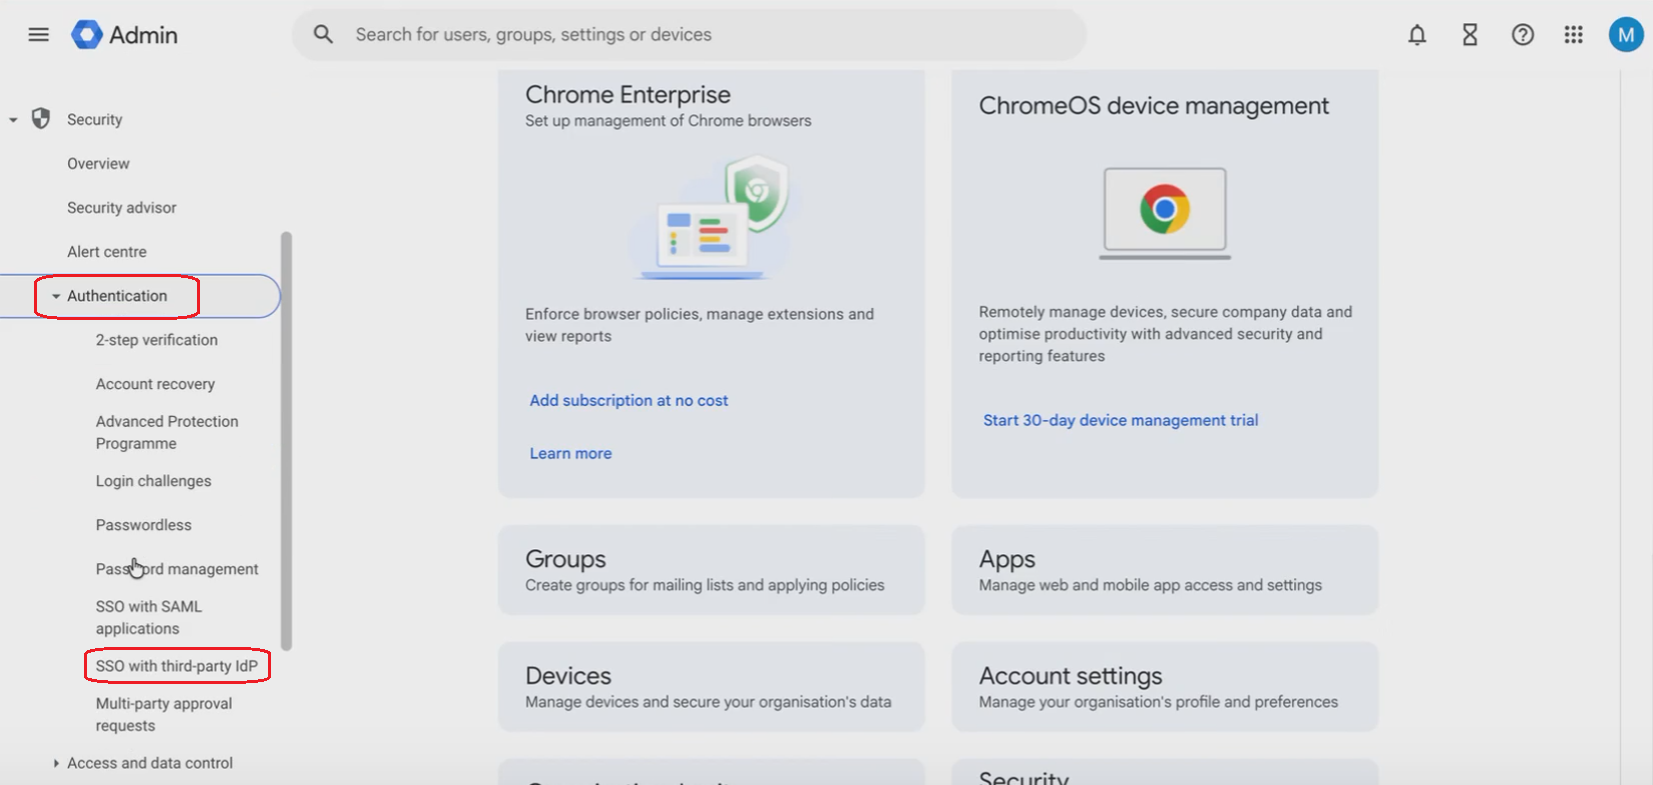This screenshot has height=785, width=1653.
Task: Open the Google apps grid
Action: [1573, 35]
